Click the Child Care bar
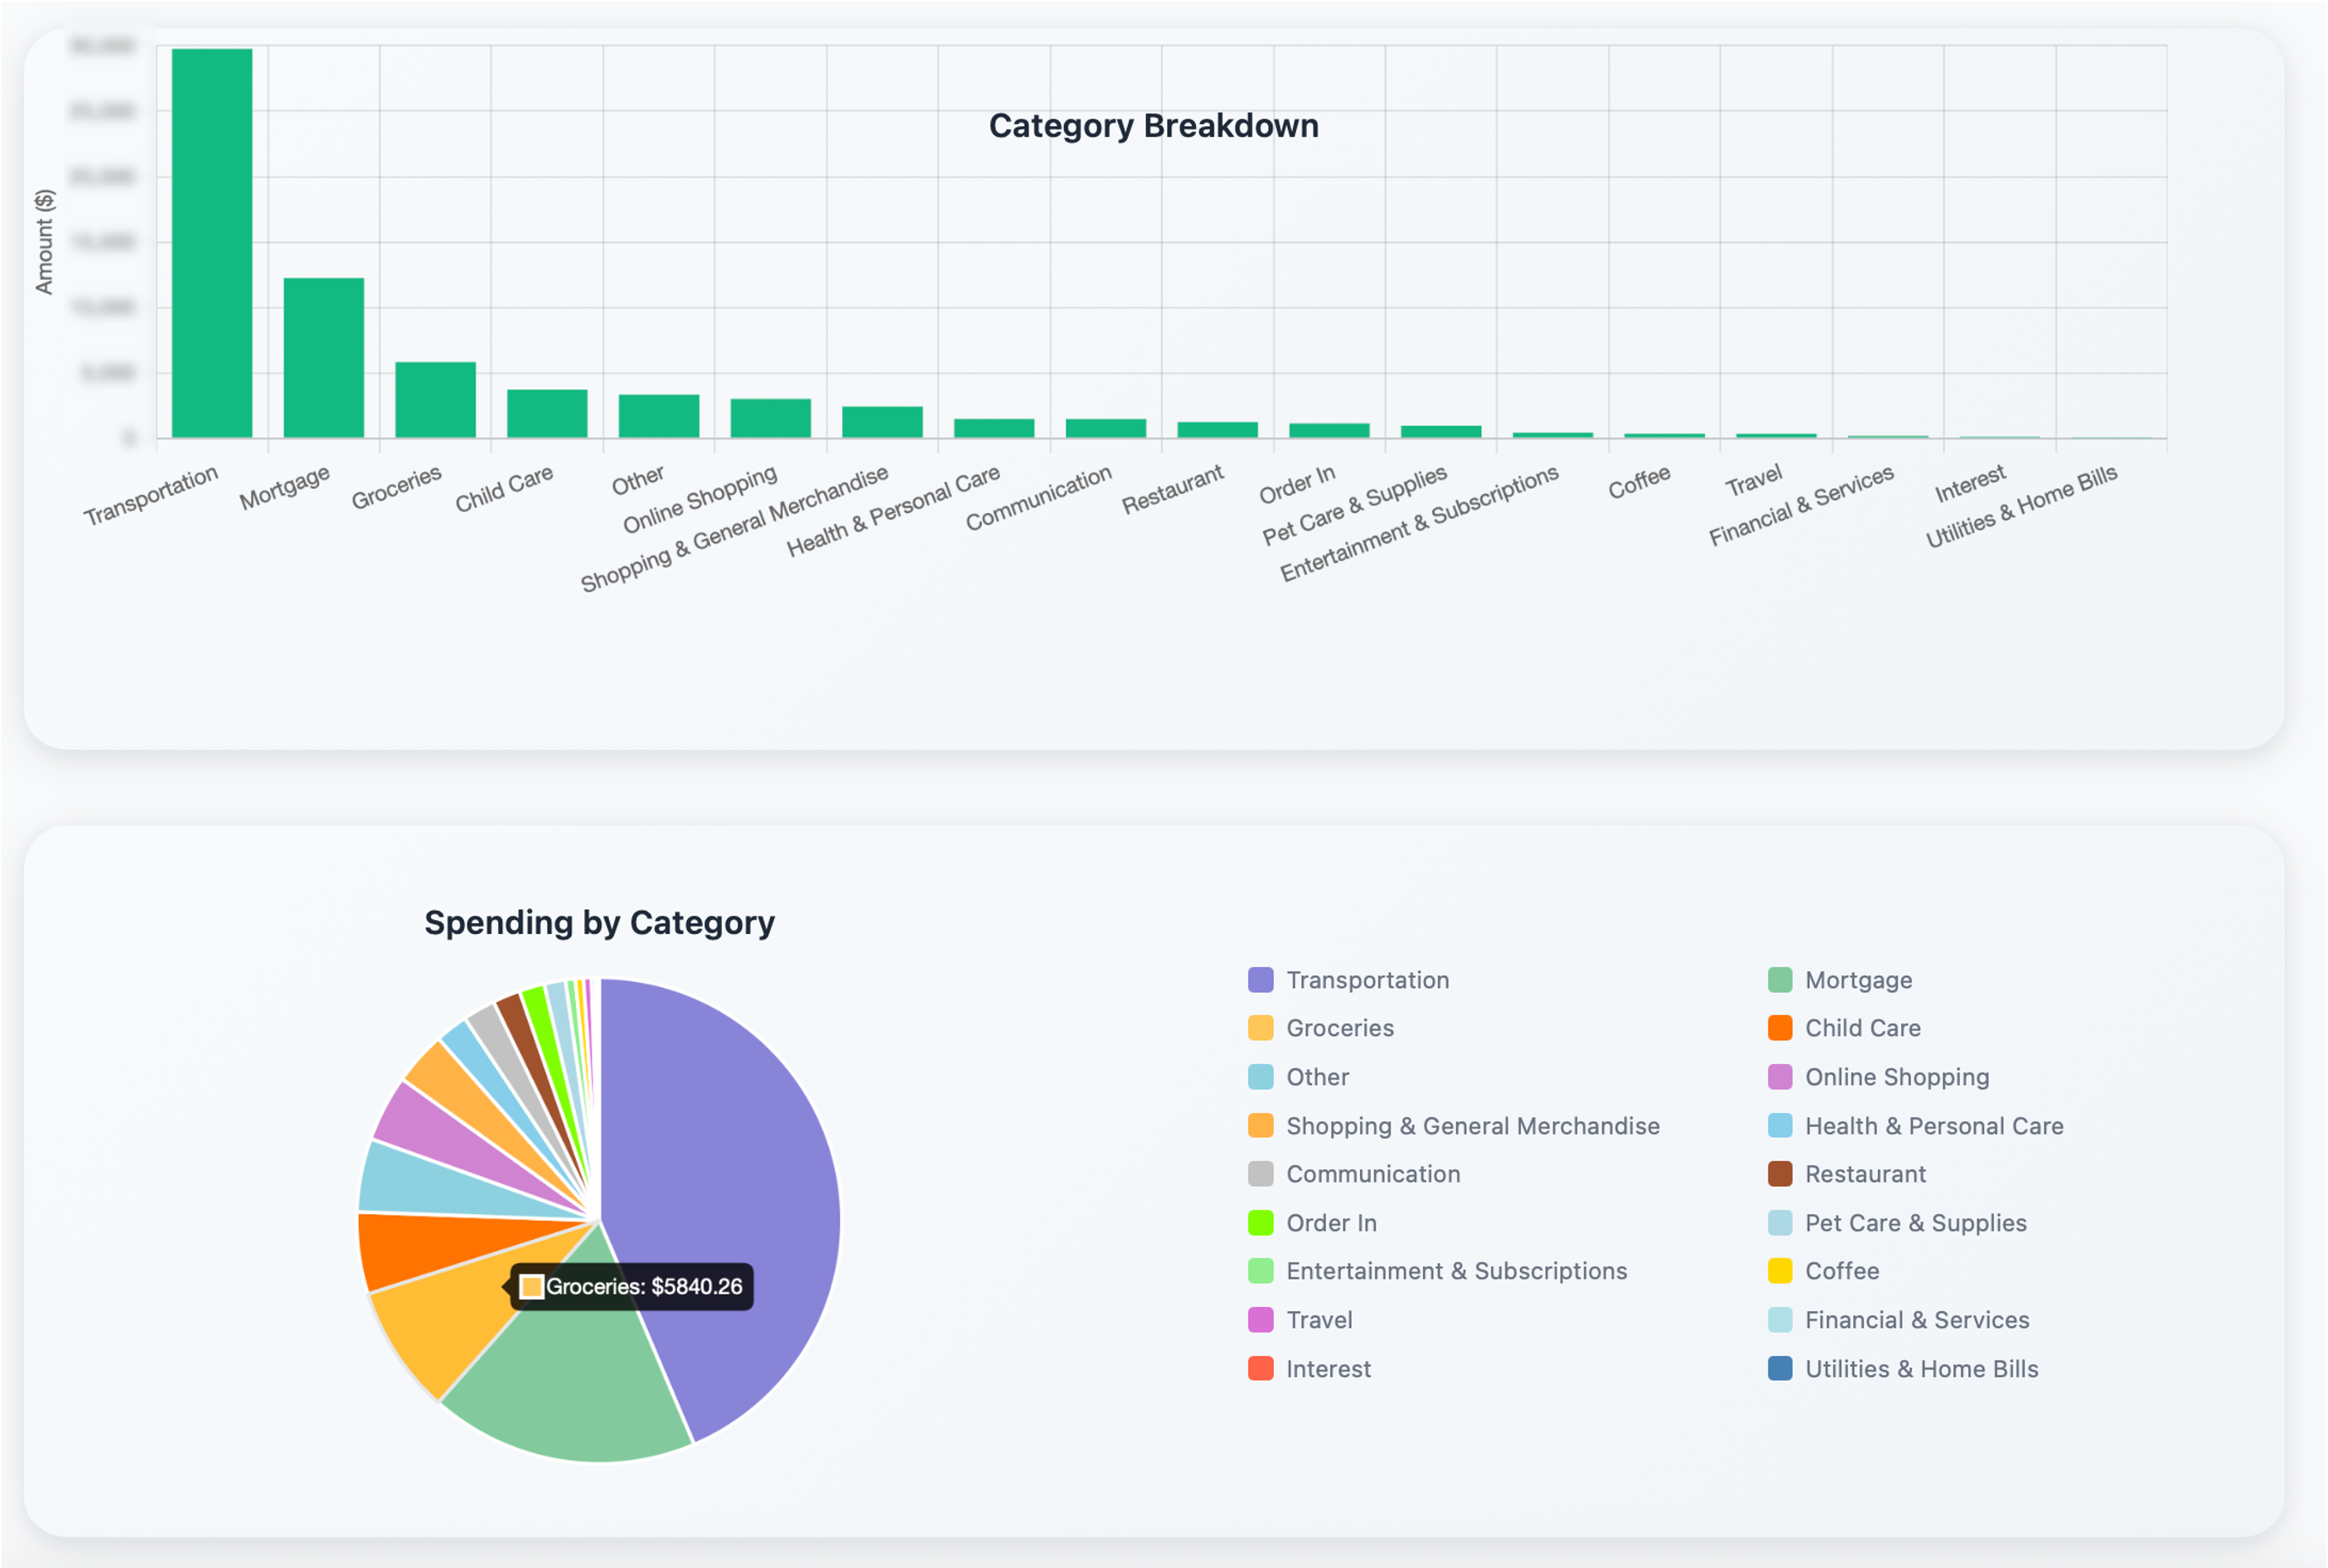 547,413
